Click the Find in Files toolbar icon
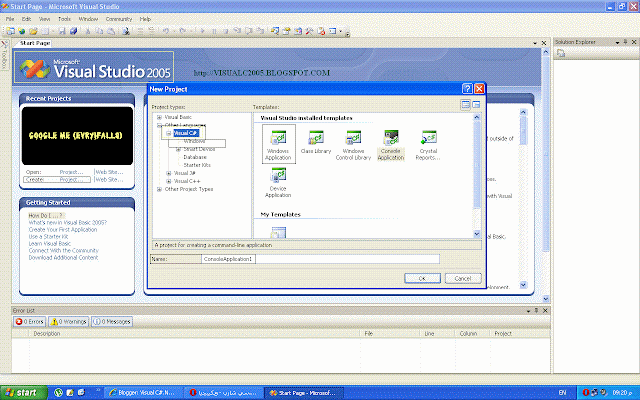 126,31
